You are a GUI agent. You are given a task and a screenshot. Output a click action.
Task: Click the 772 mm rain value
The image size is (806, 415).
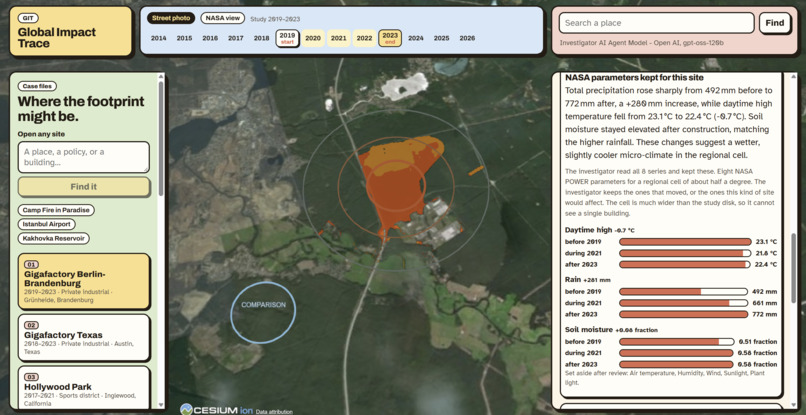[765, 314]
